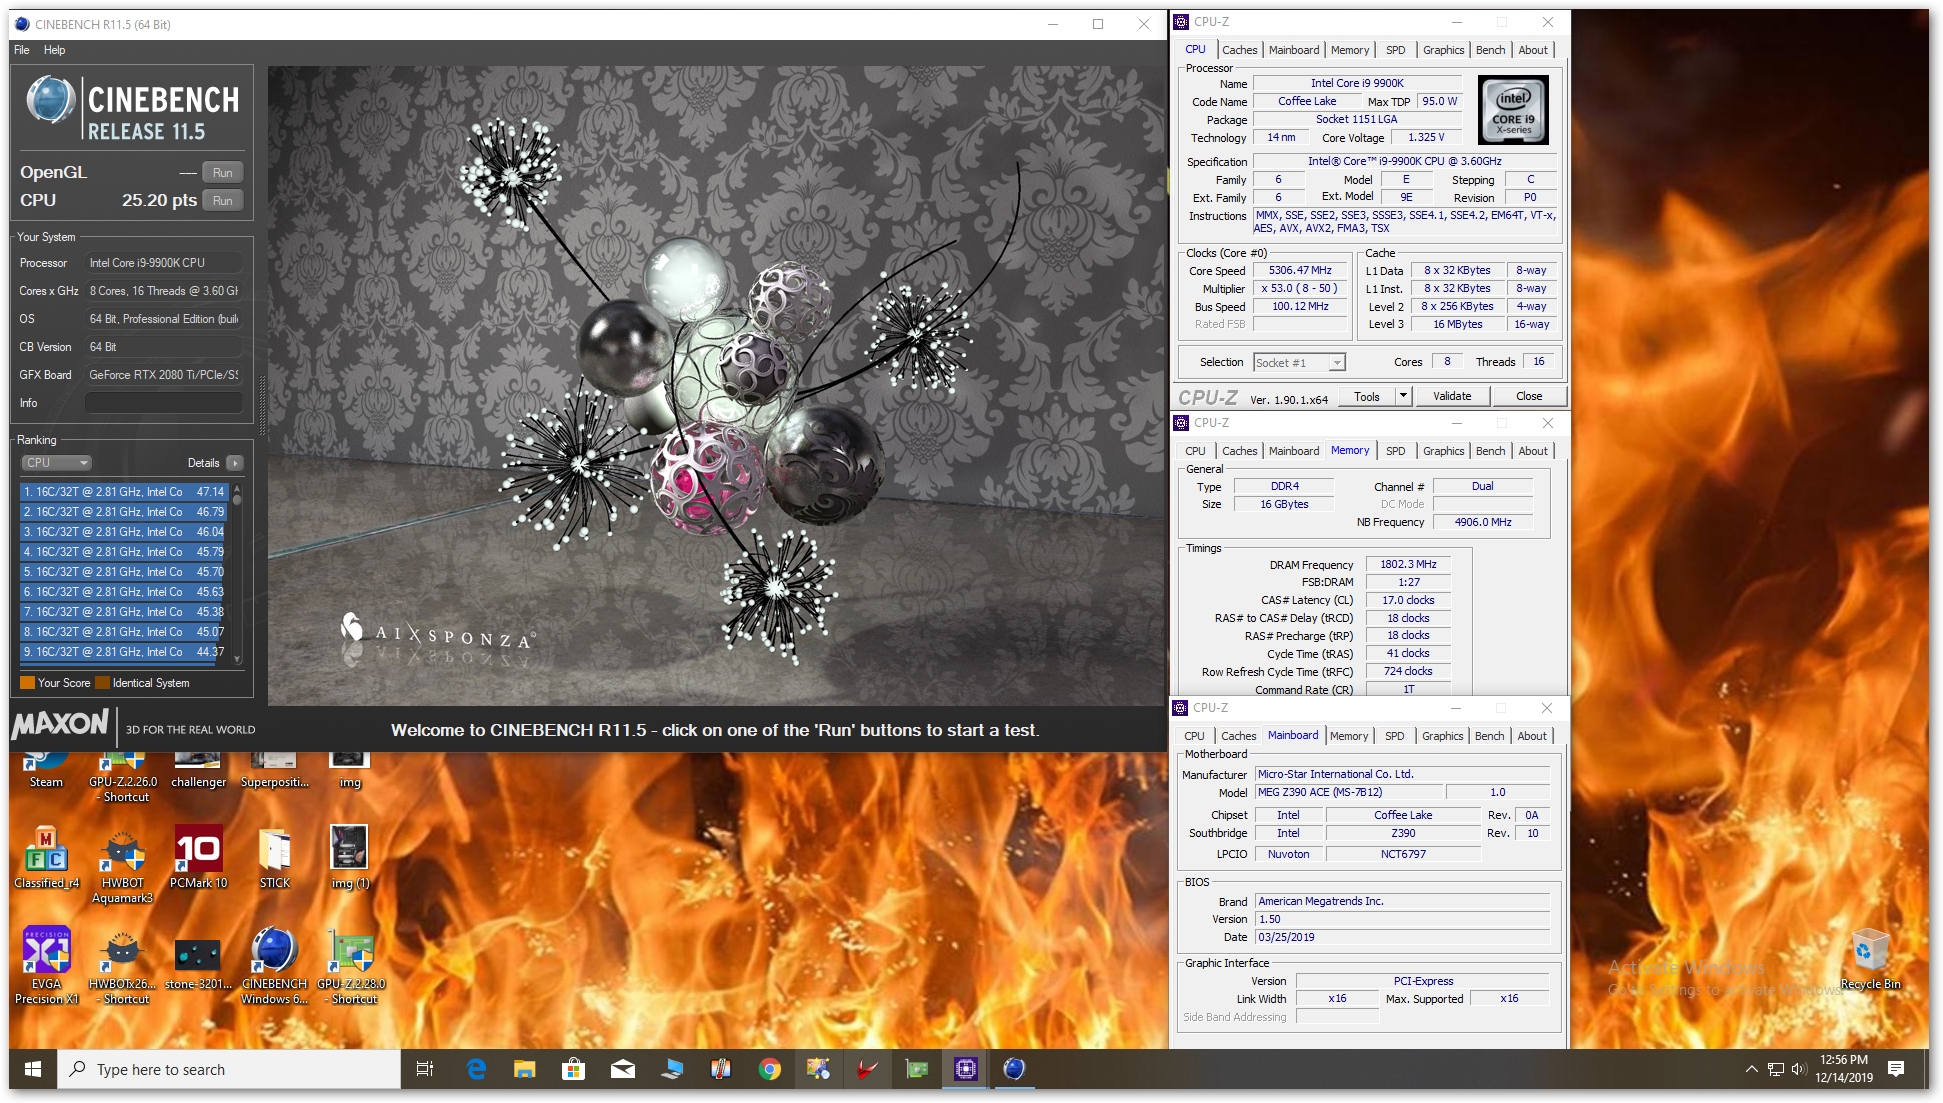Open Graphics tab in top CPU-Z window
Image resolution: width=1943 pixels, height=1103 pixels.
1443,50
